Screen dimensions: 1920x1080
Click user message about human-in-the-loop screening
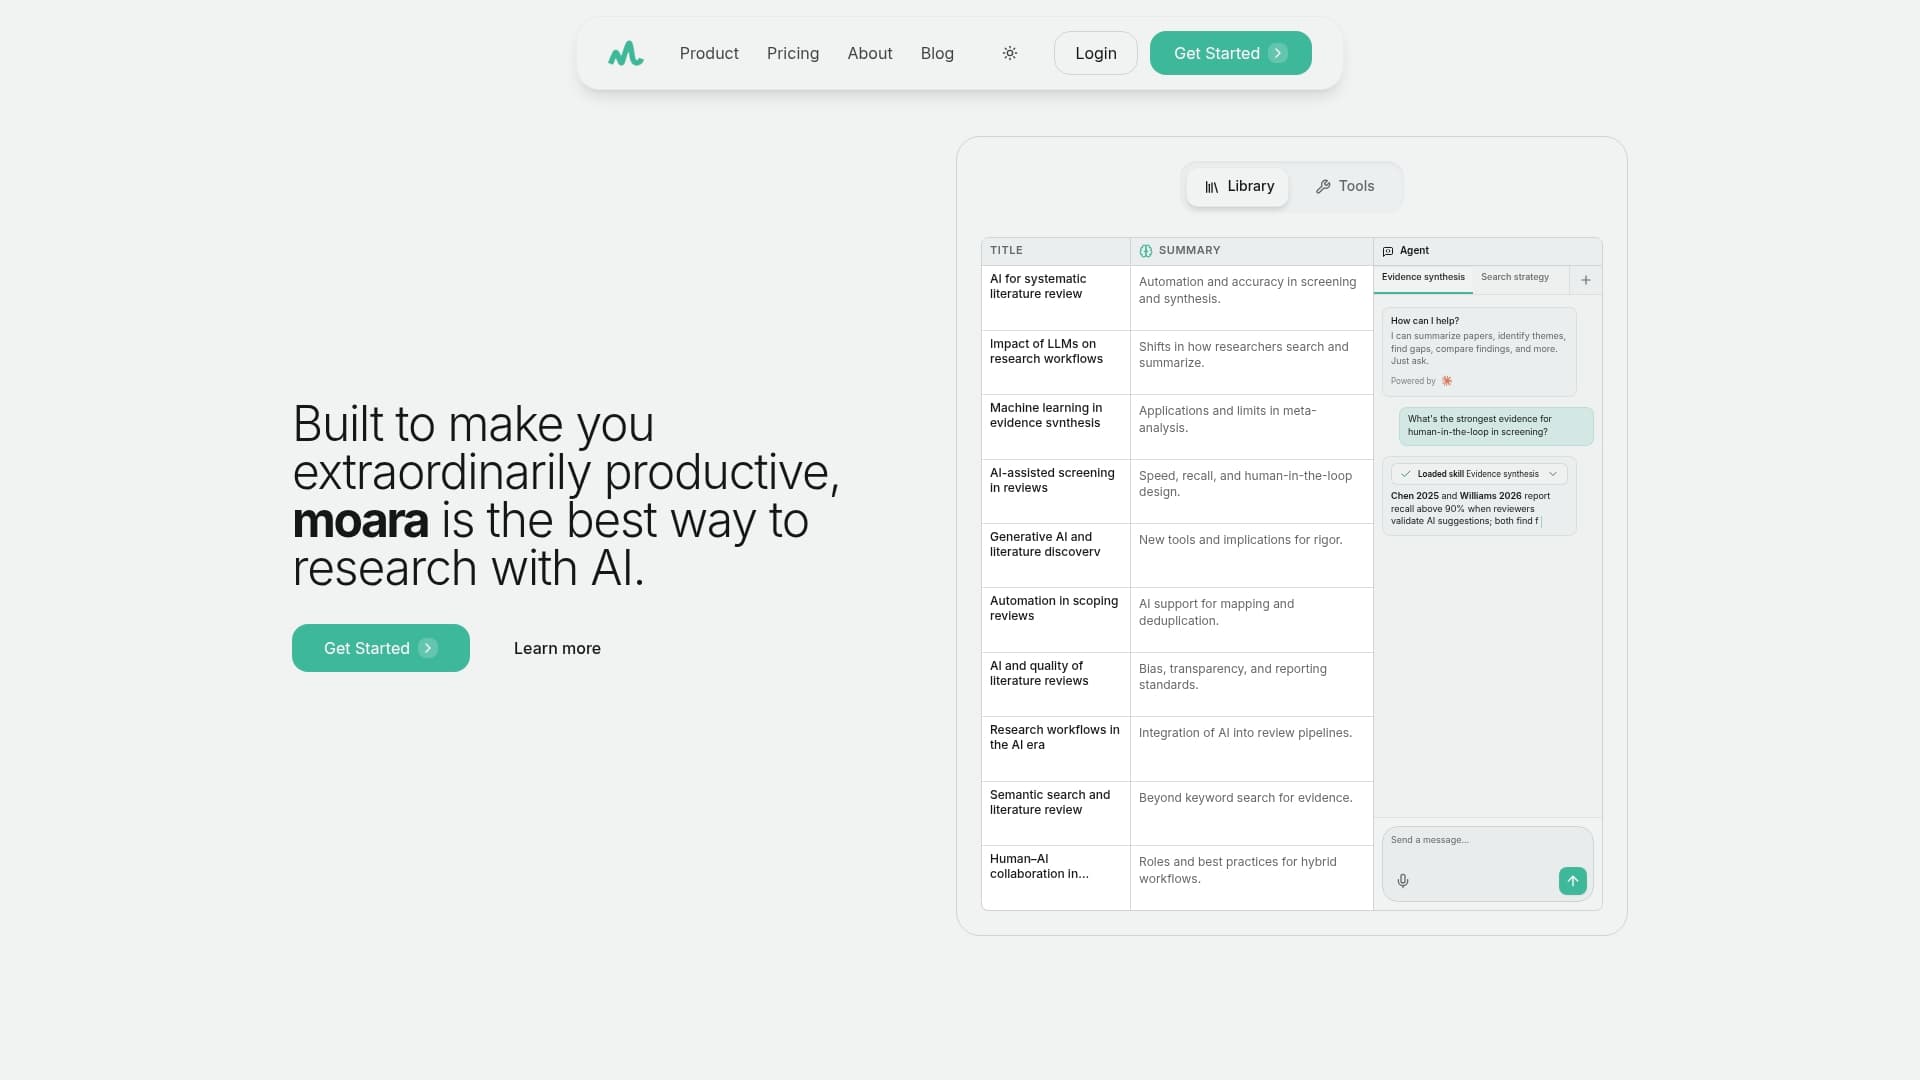[x=1496, y=426]
